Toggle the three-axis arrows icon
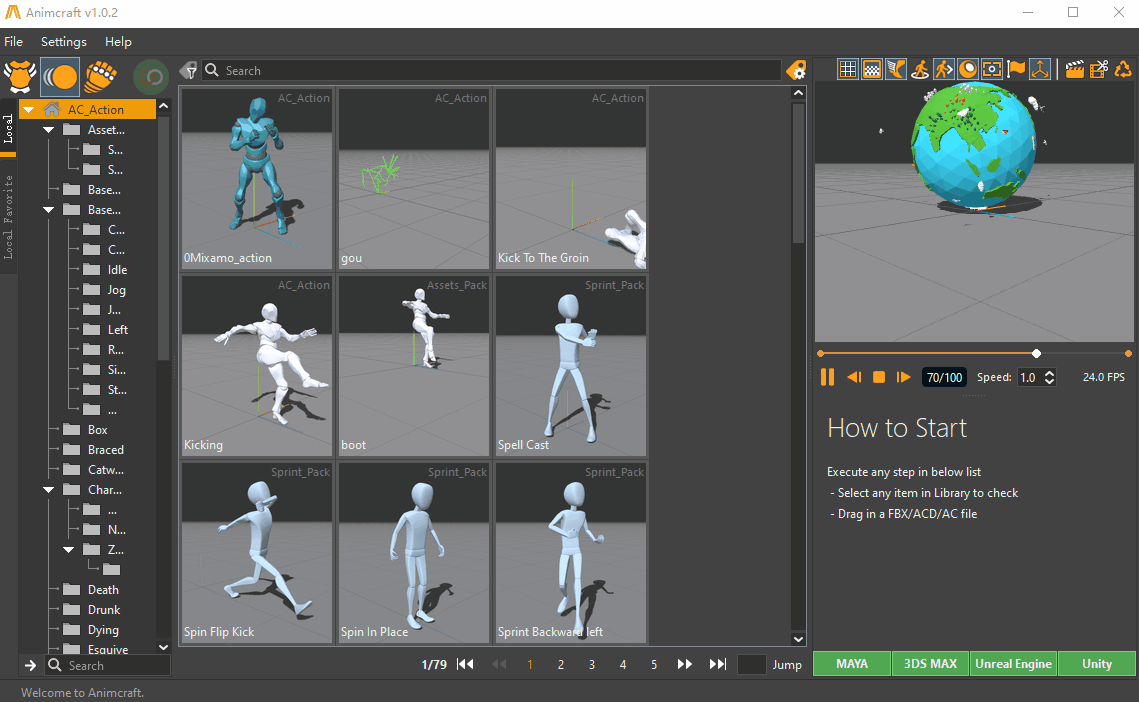Image resolution: width=1139 pixels, height=702 pixels. tap(1040, 69)
